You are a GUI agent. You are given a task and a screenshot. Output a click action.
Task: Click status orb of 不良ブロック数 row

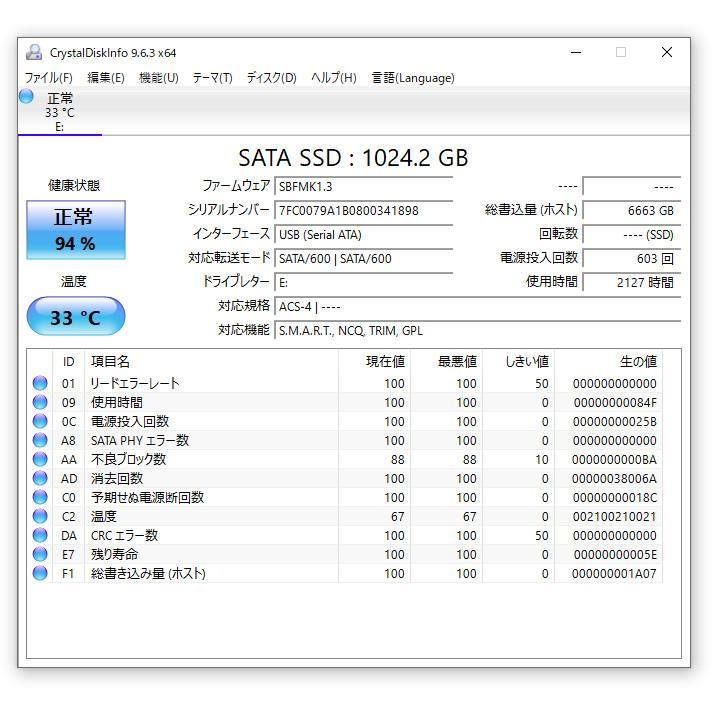tap(40, 460)
